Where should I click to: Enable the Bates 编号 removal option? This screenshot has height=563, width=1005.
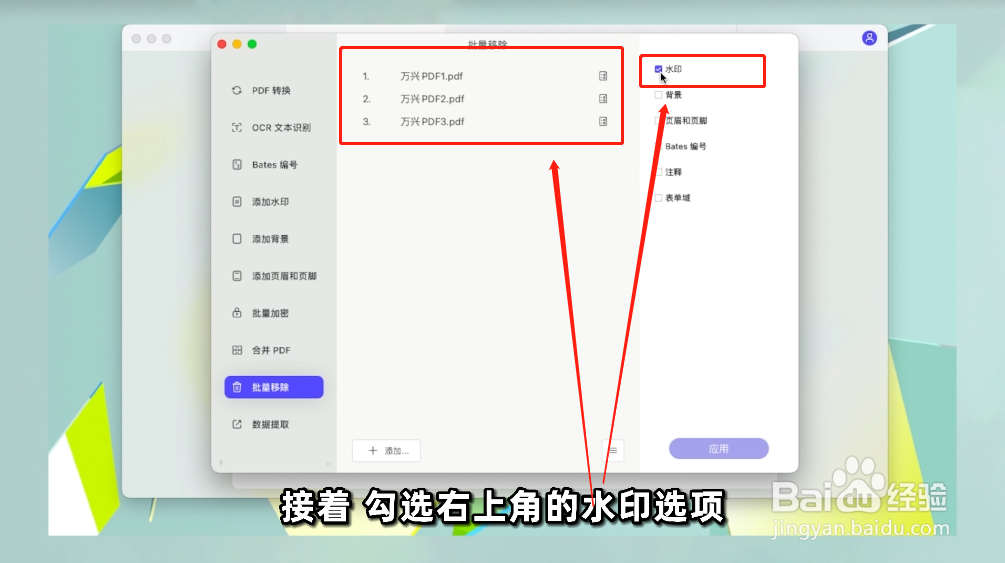(658, 146)
